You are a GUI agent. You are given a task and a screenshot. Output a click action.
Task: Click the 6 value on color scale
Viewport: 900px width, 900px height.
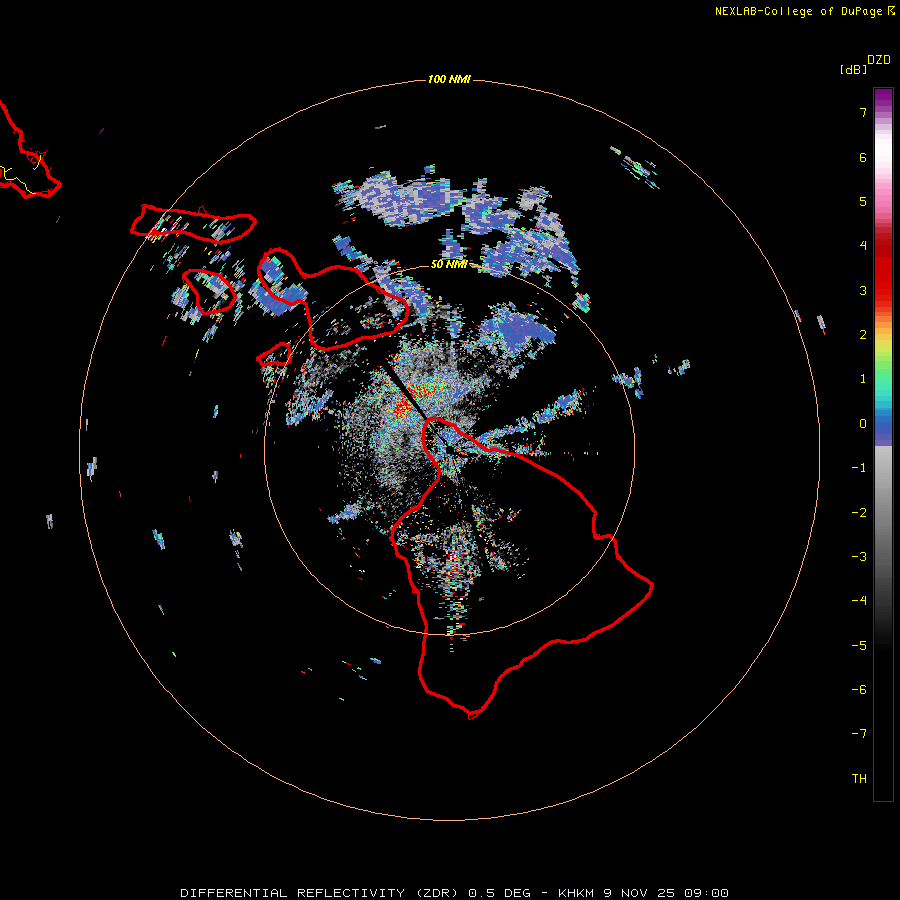click(x=863, y=157)
